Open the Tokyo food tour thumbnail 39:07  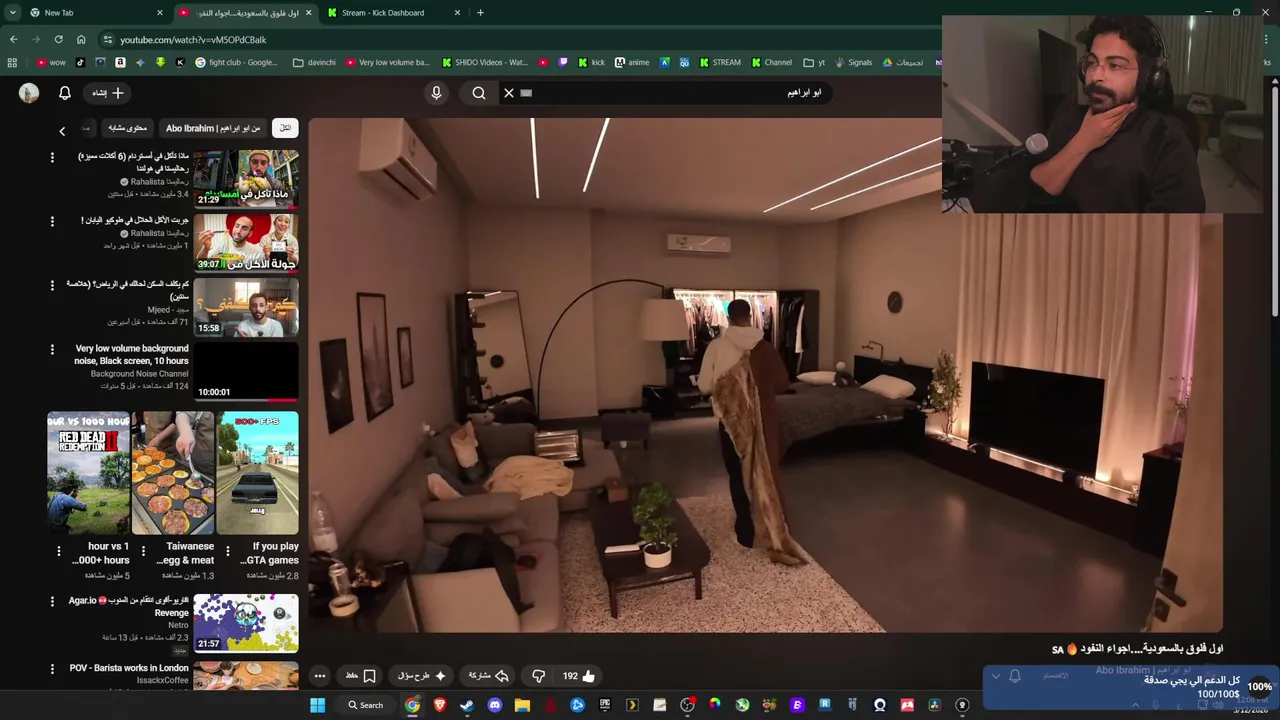pyautogui.click(x=245, y=242)
